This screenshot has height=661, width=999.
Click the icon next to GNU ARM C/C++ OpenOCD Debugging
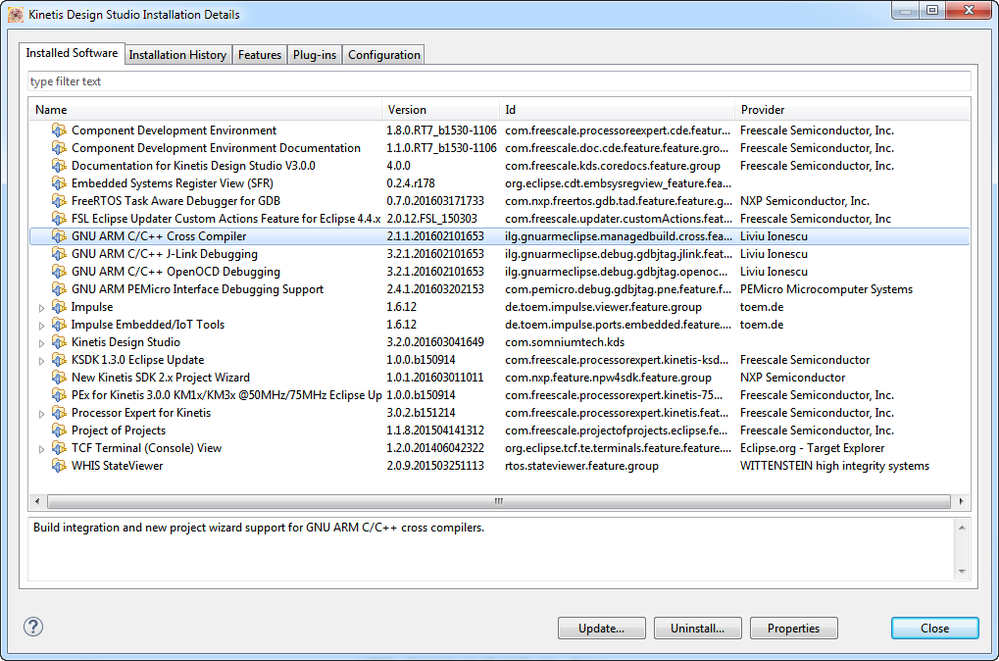[59, 272]
